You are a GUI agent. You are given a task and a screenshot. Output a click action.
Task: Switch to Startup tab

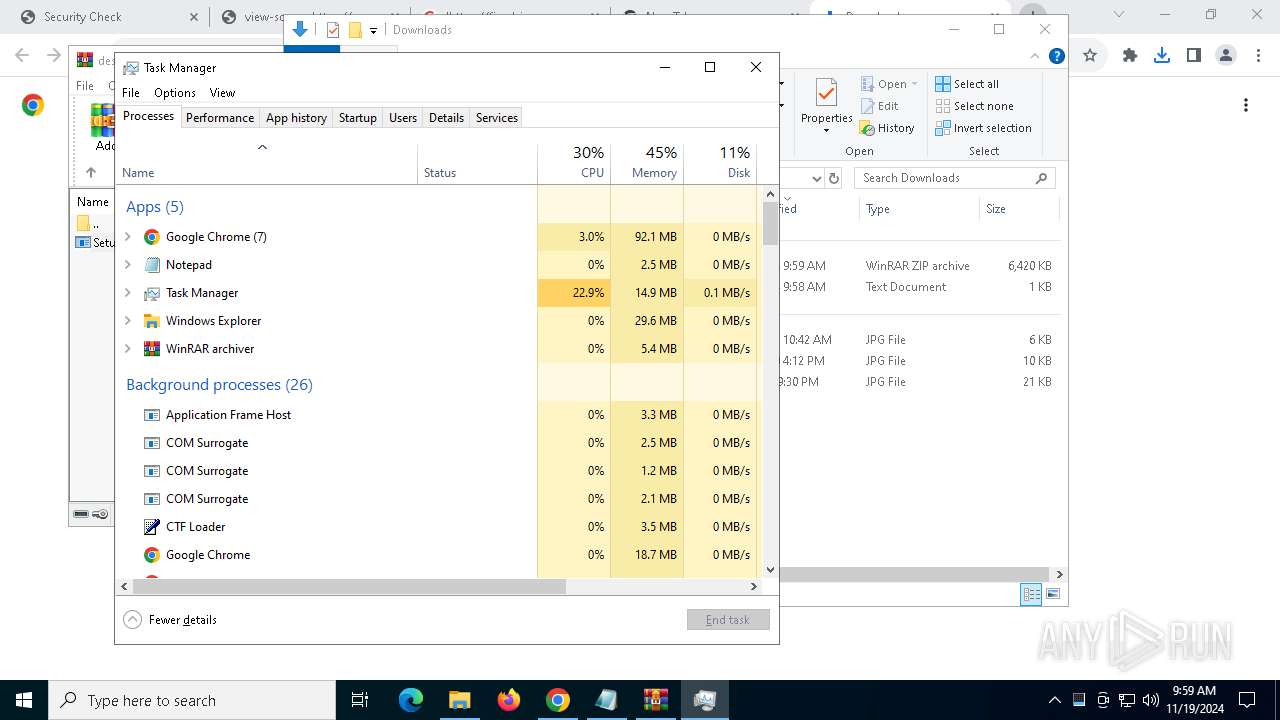tap(357, 118)
